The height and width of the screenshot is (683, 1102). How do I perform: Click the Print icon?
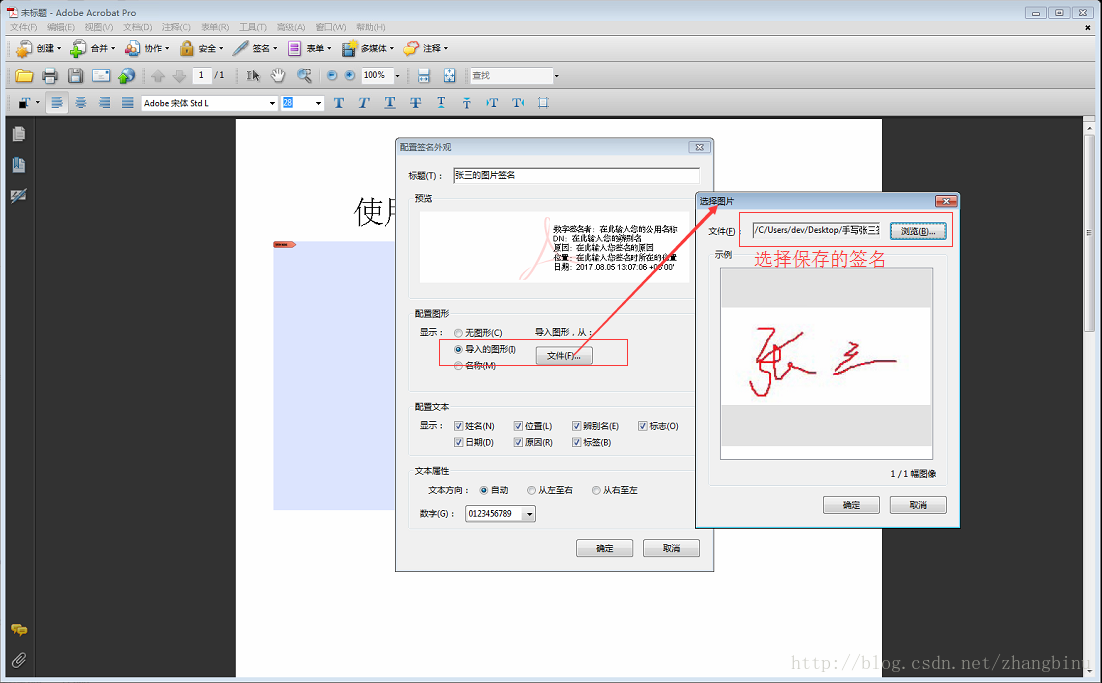pos(49,75)
